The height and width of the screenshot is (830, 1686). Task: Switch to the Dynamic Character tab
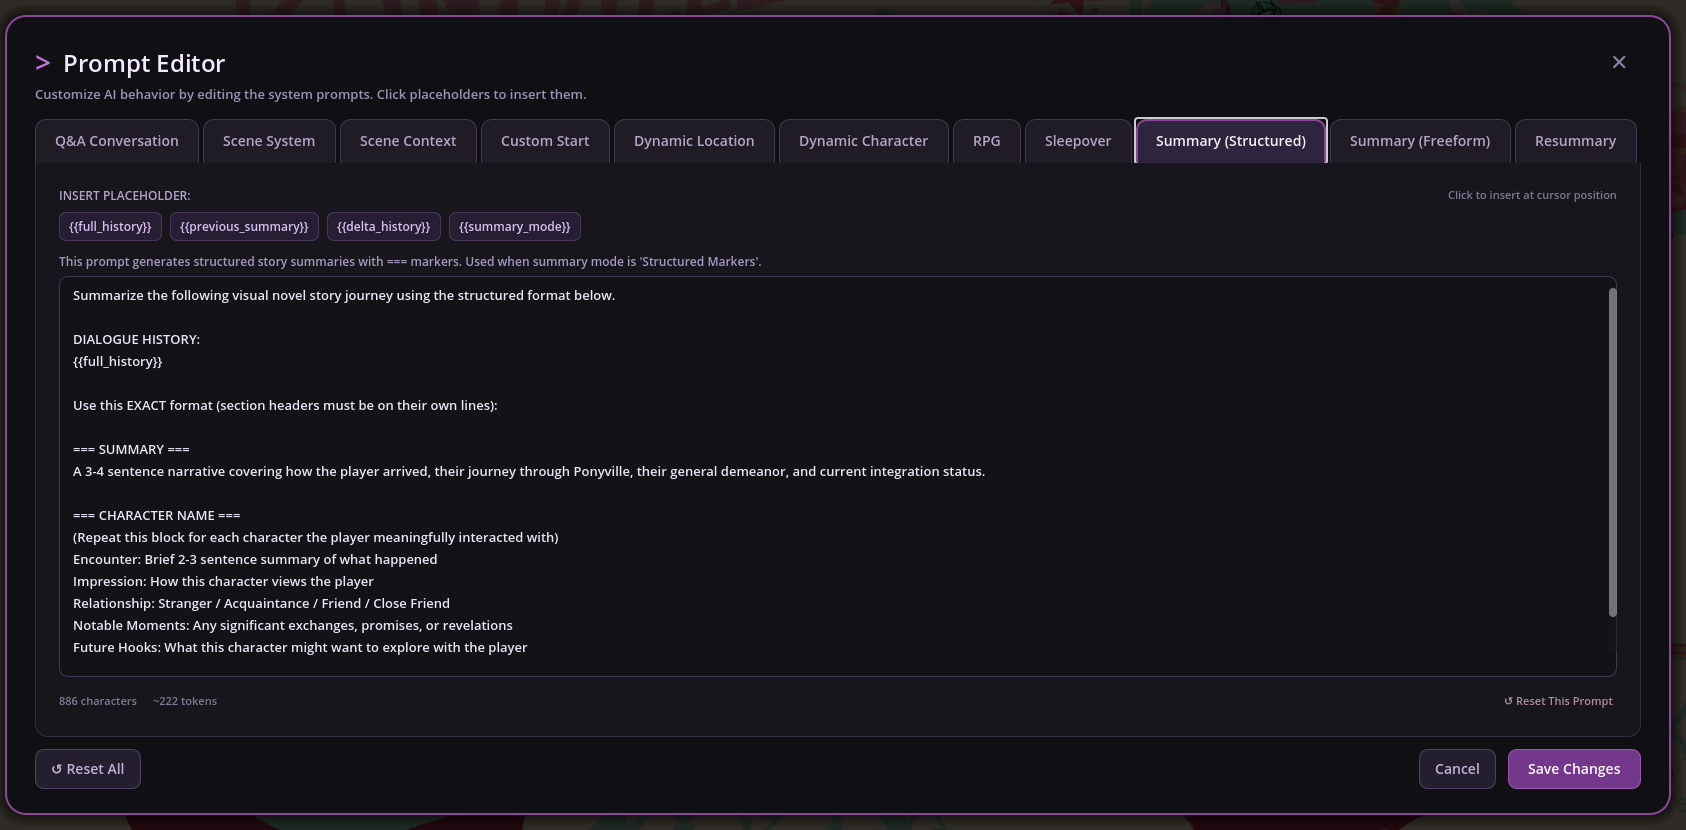tap(863, 141)
